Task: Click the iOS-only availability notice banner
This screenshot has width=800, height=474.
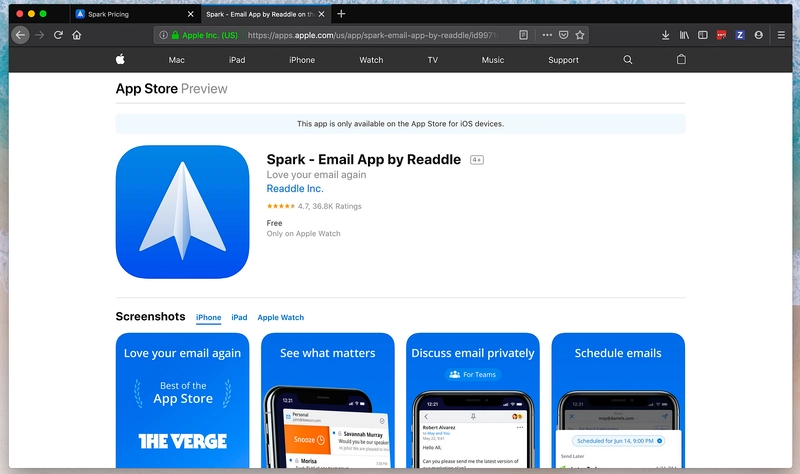Action: (x=401, y=124)
